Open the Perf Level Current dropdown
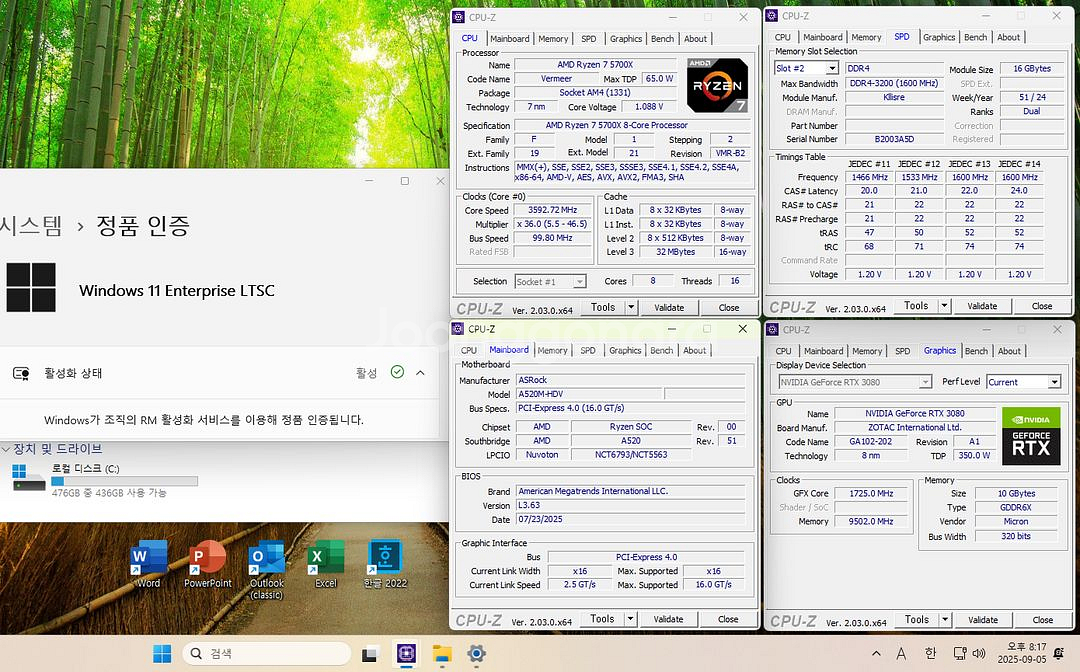 coord(1054,382)
